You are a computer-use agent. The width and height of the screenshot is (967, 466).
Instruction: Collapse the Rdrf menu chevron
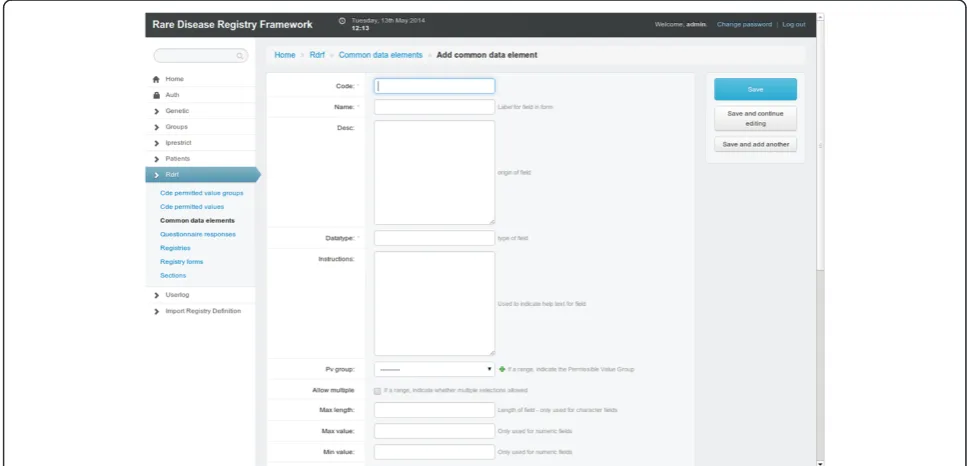(x=156, y=175)
